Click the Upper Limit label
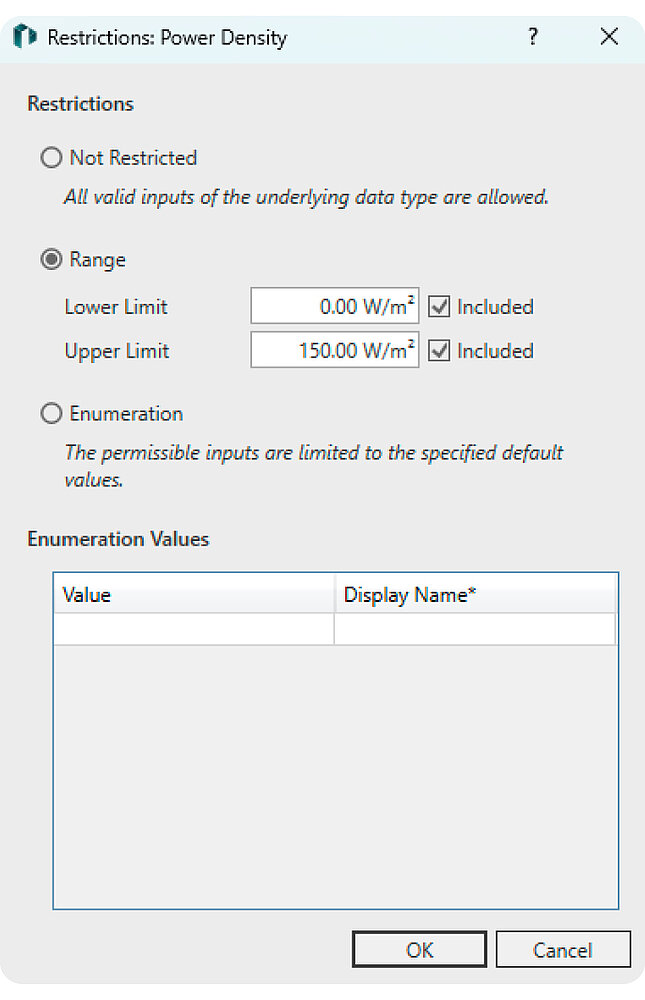This screenshot has width=645, height=1000. [x=117, y=351]
